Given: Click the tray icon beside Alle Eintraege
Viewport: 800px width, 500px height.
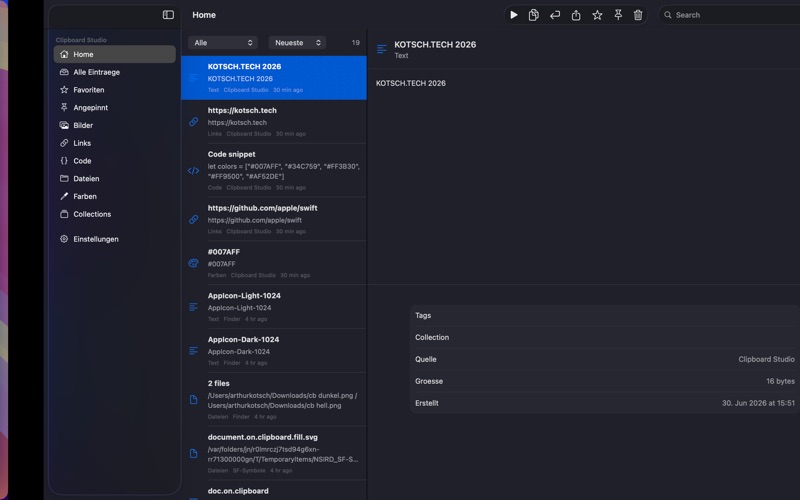Looking at the screenshot, I should pos(64,72).
